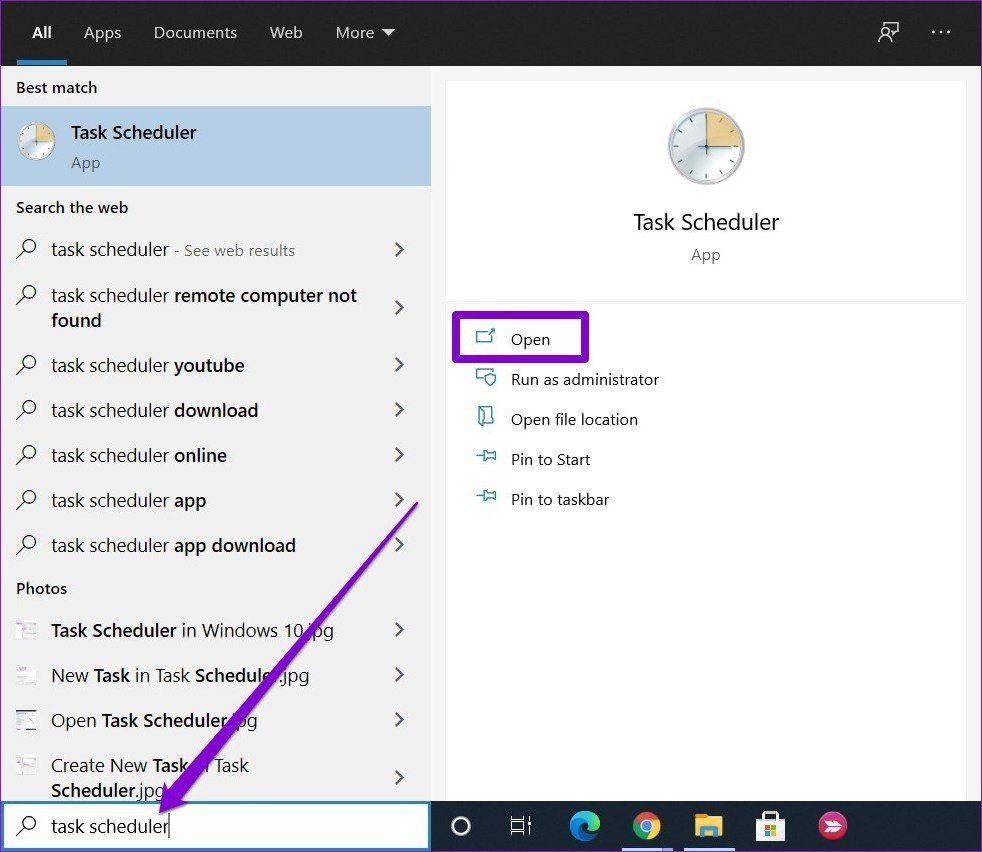This screenshot has width=982, height=852.
Task: Click search icon beside 'task scheduler online'
Action: coord(26,454)
